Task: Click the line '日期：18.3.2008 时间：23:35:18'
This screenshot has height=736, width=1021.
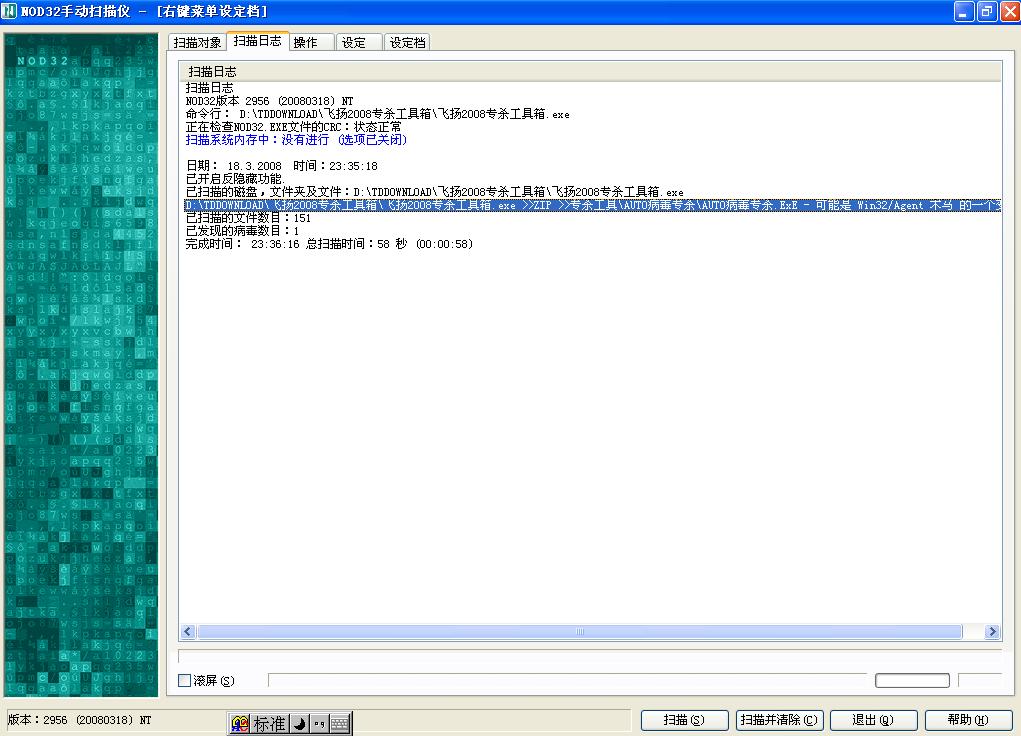Action: 281,166
